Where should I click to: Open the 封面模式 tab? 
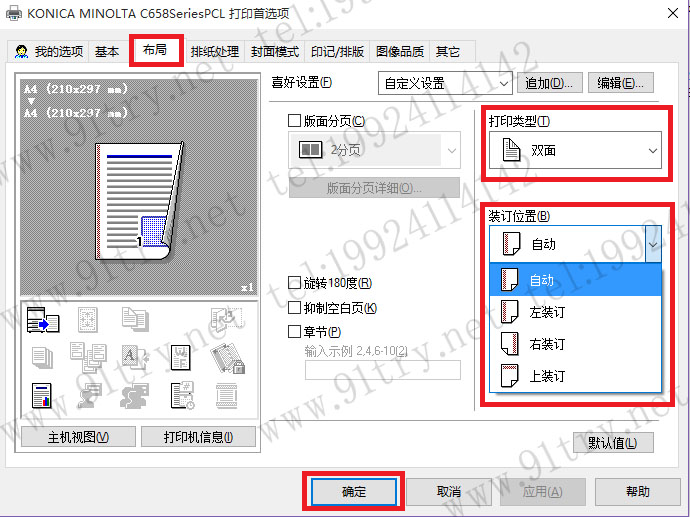tap(275, 51)
